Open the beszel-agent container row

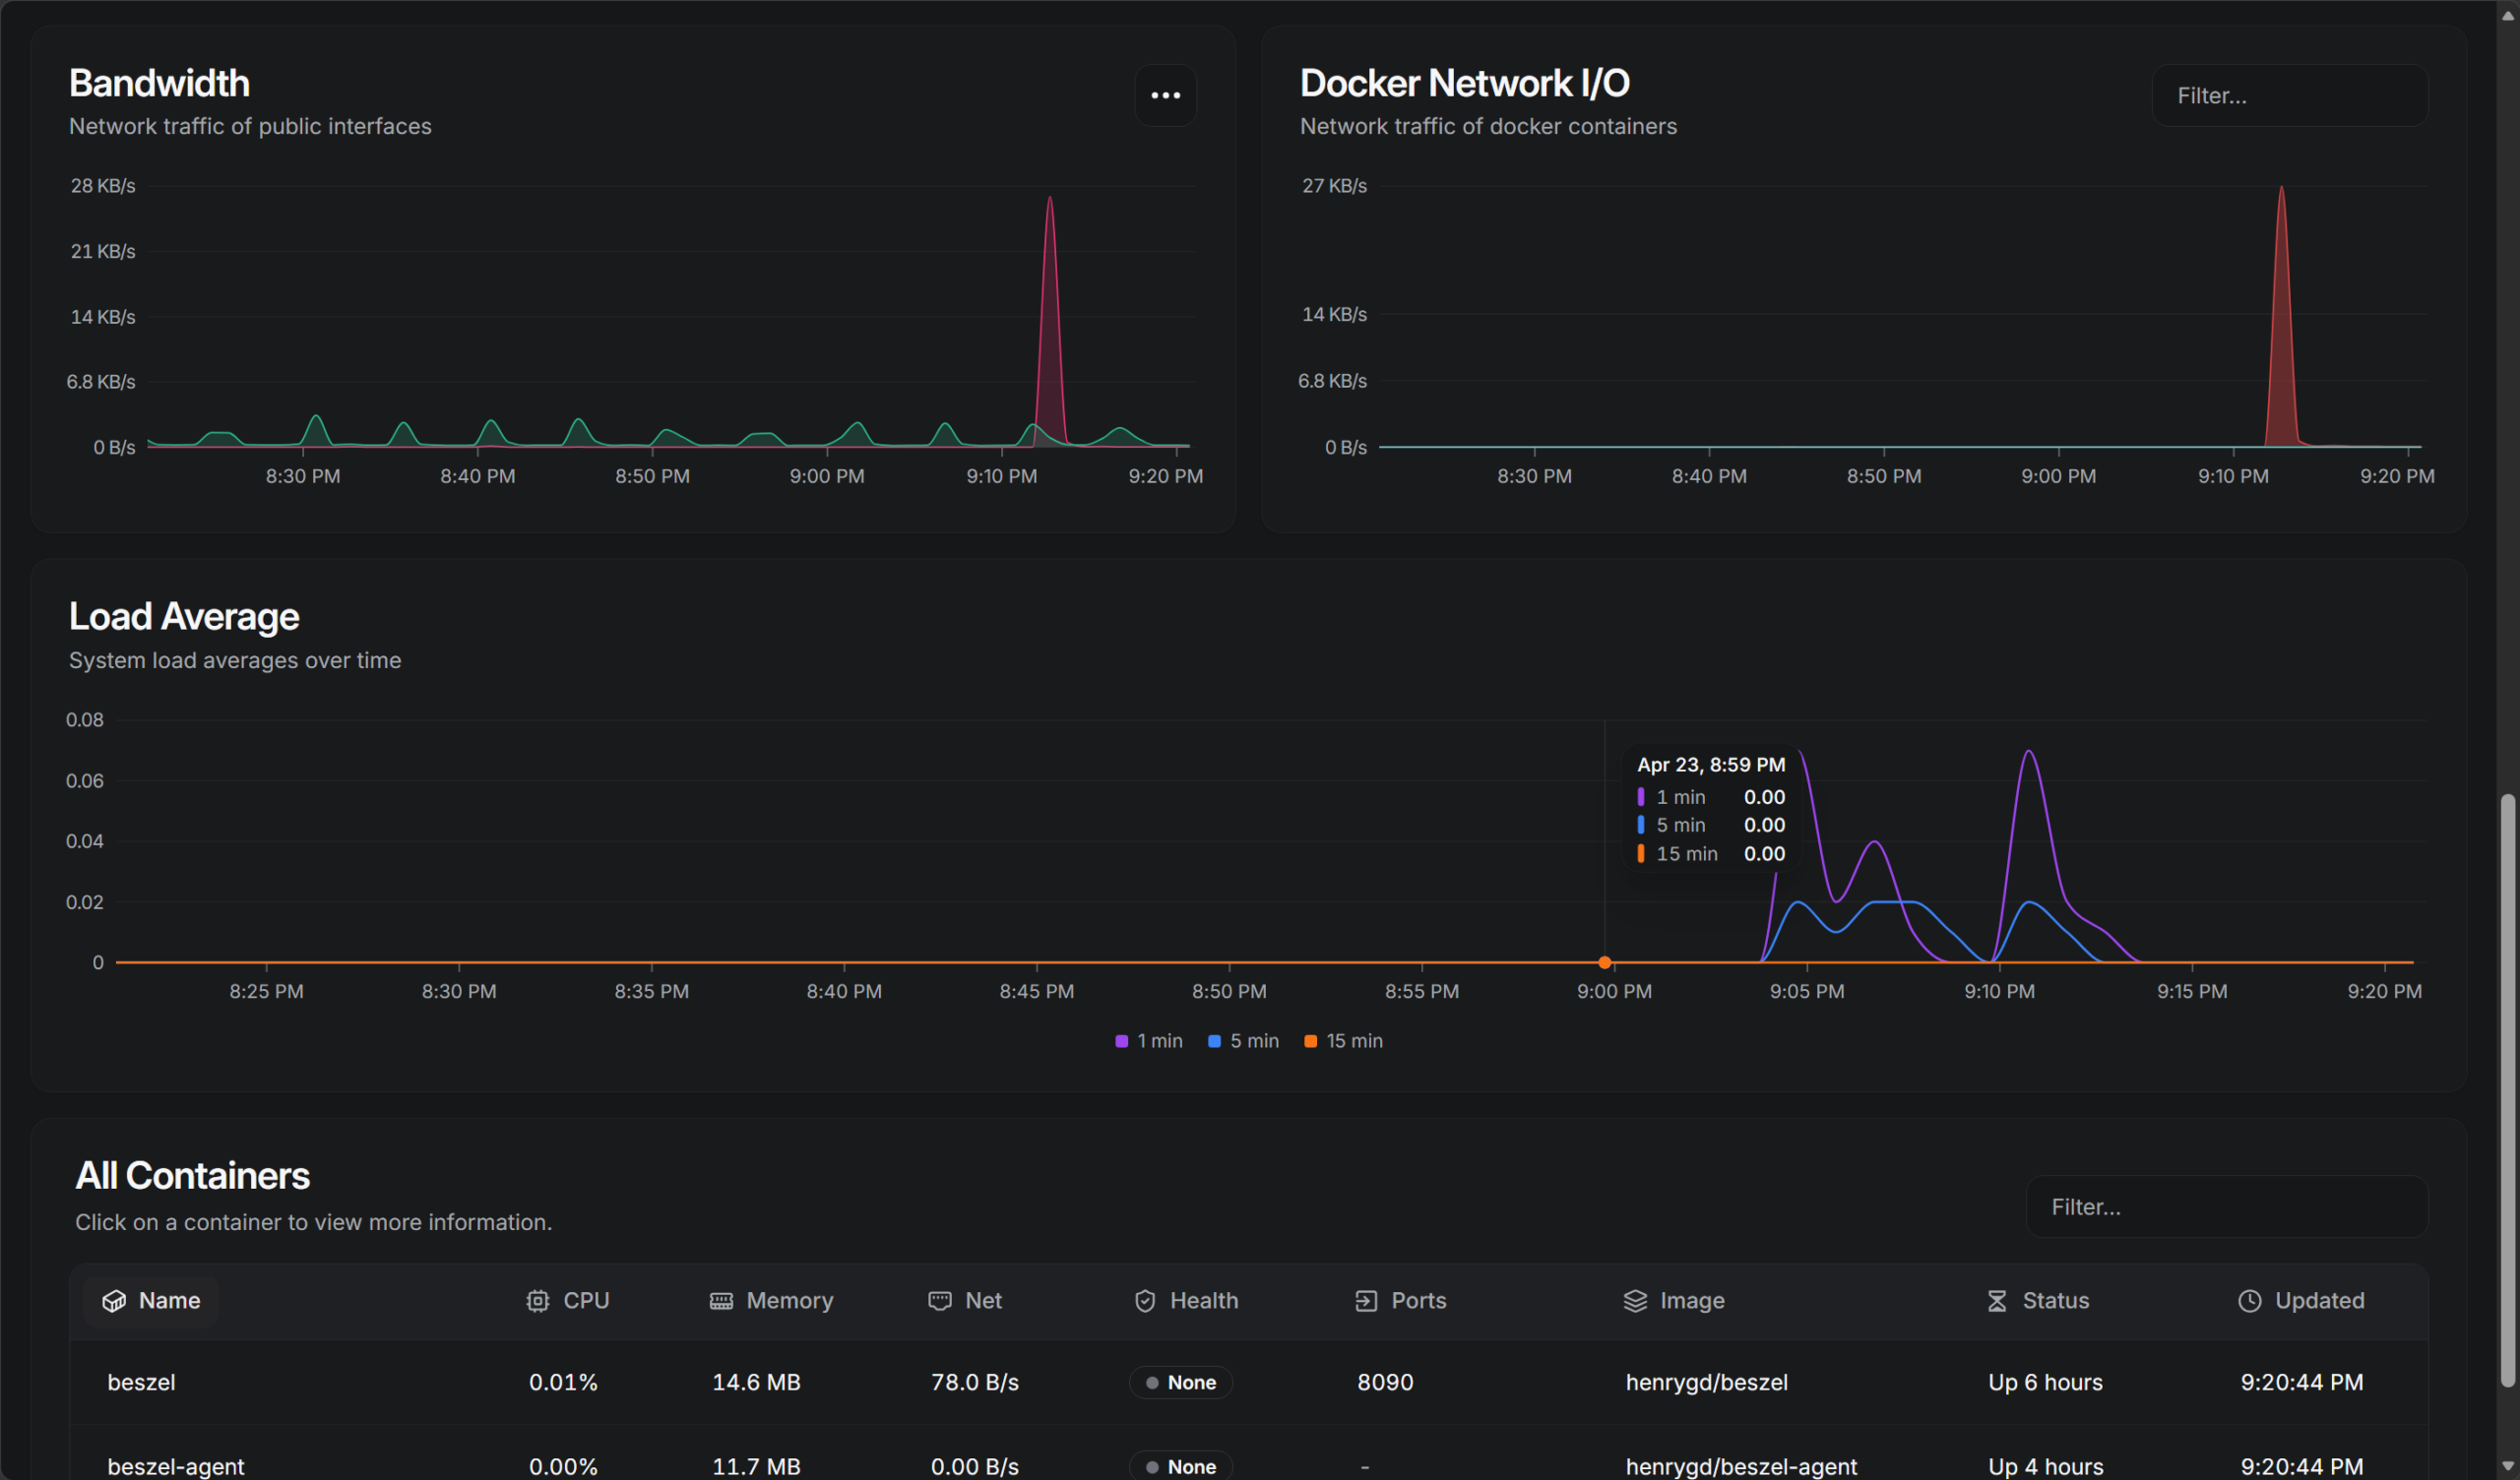point(176,1466)
